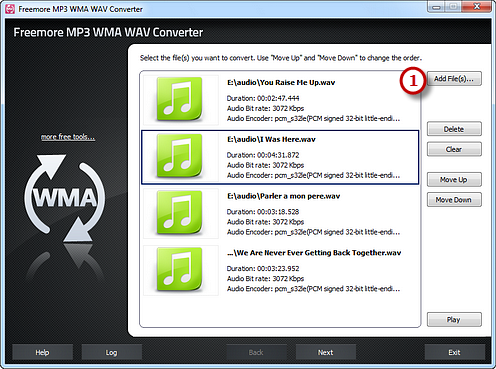Open the 'more free tools...' link

click(68, 137)
